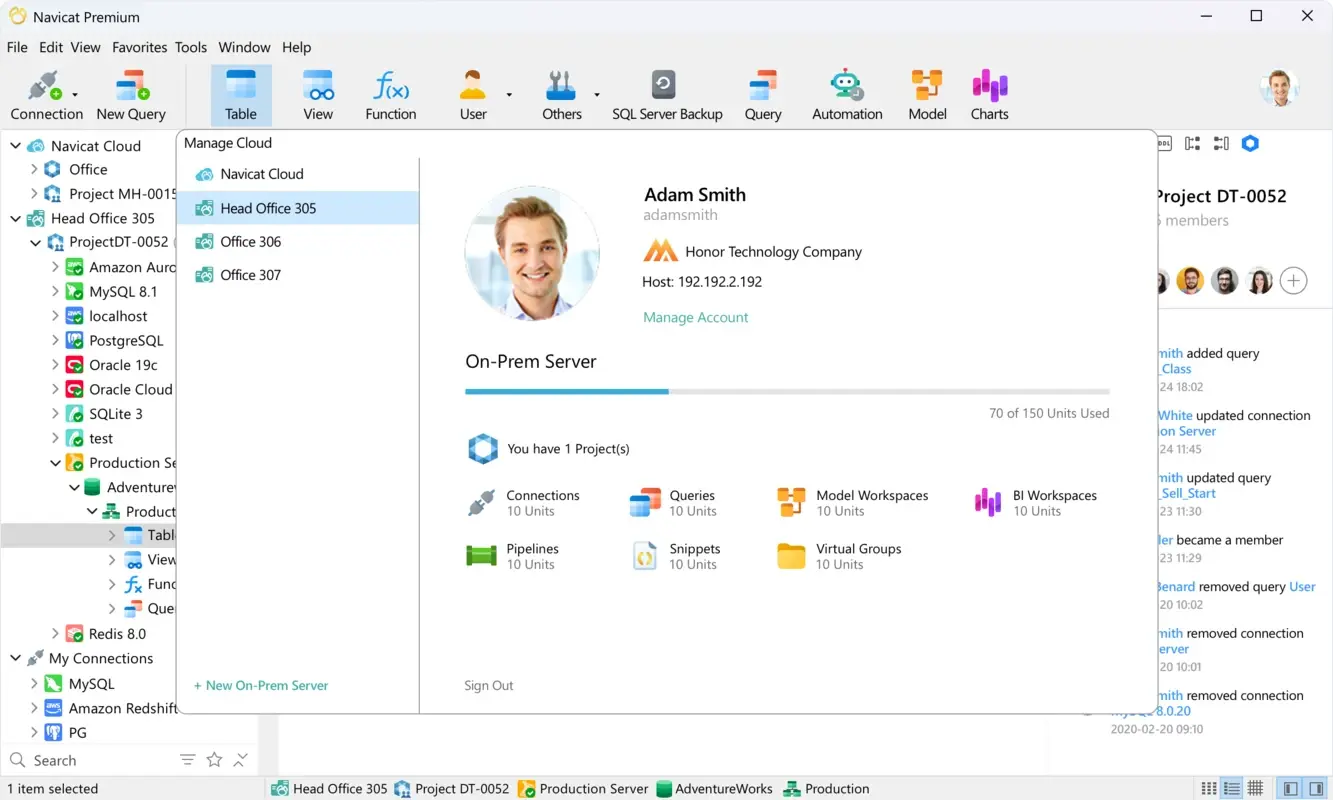Click the Units Used progress bar

pos(785,391)
